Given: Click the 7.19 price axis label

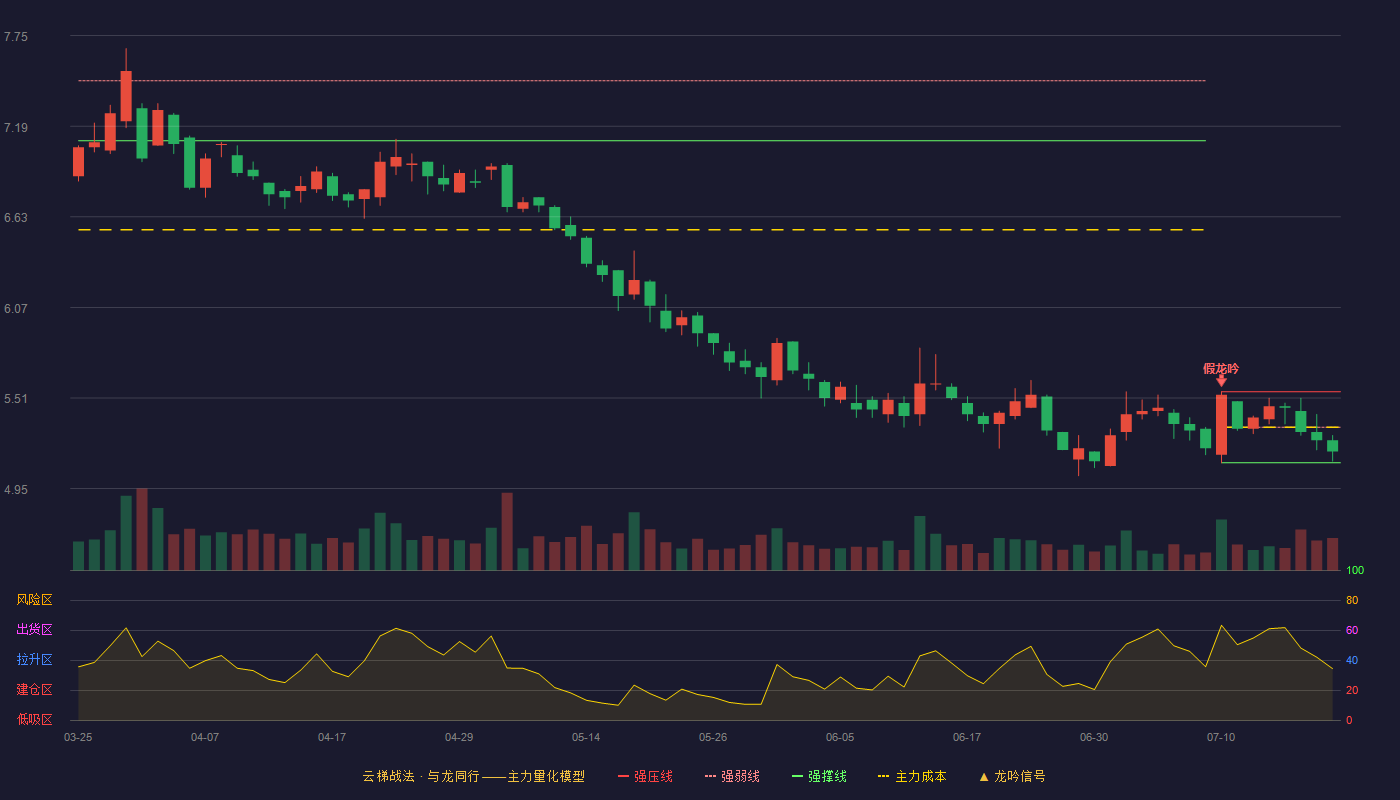Looking at the screenshot, I should (x=16, y=128).
